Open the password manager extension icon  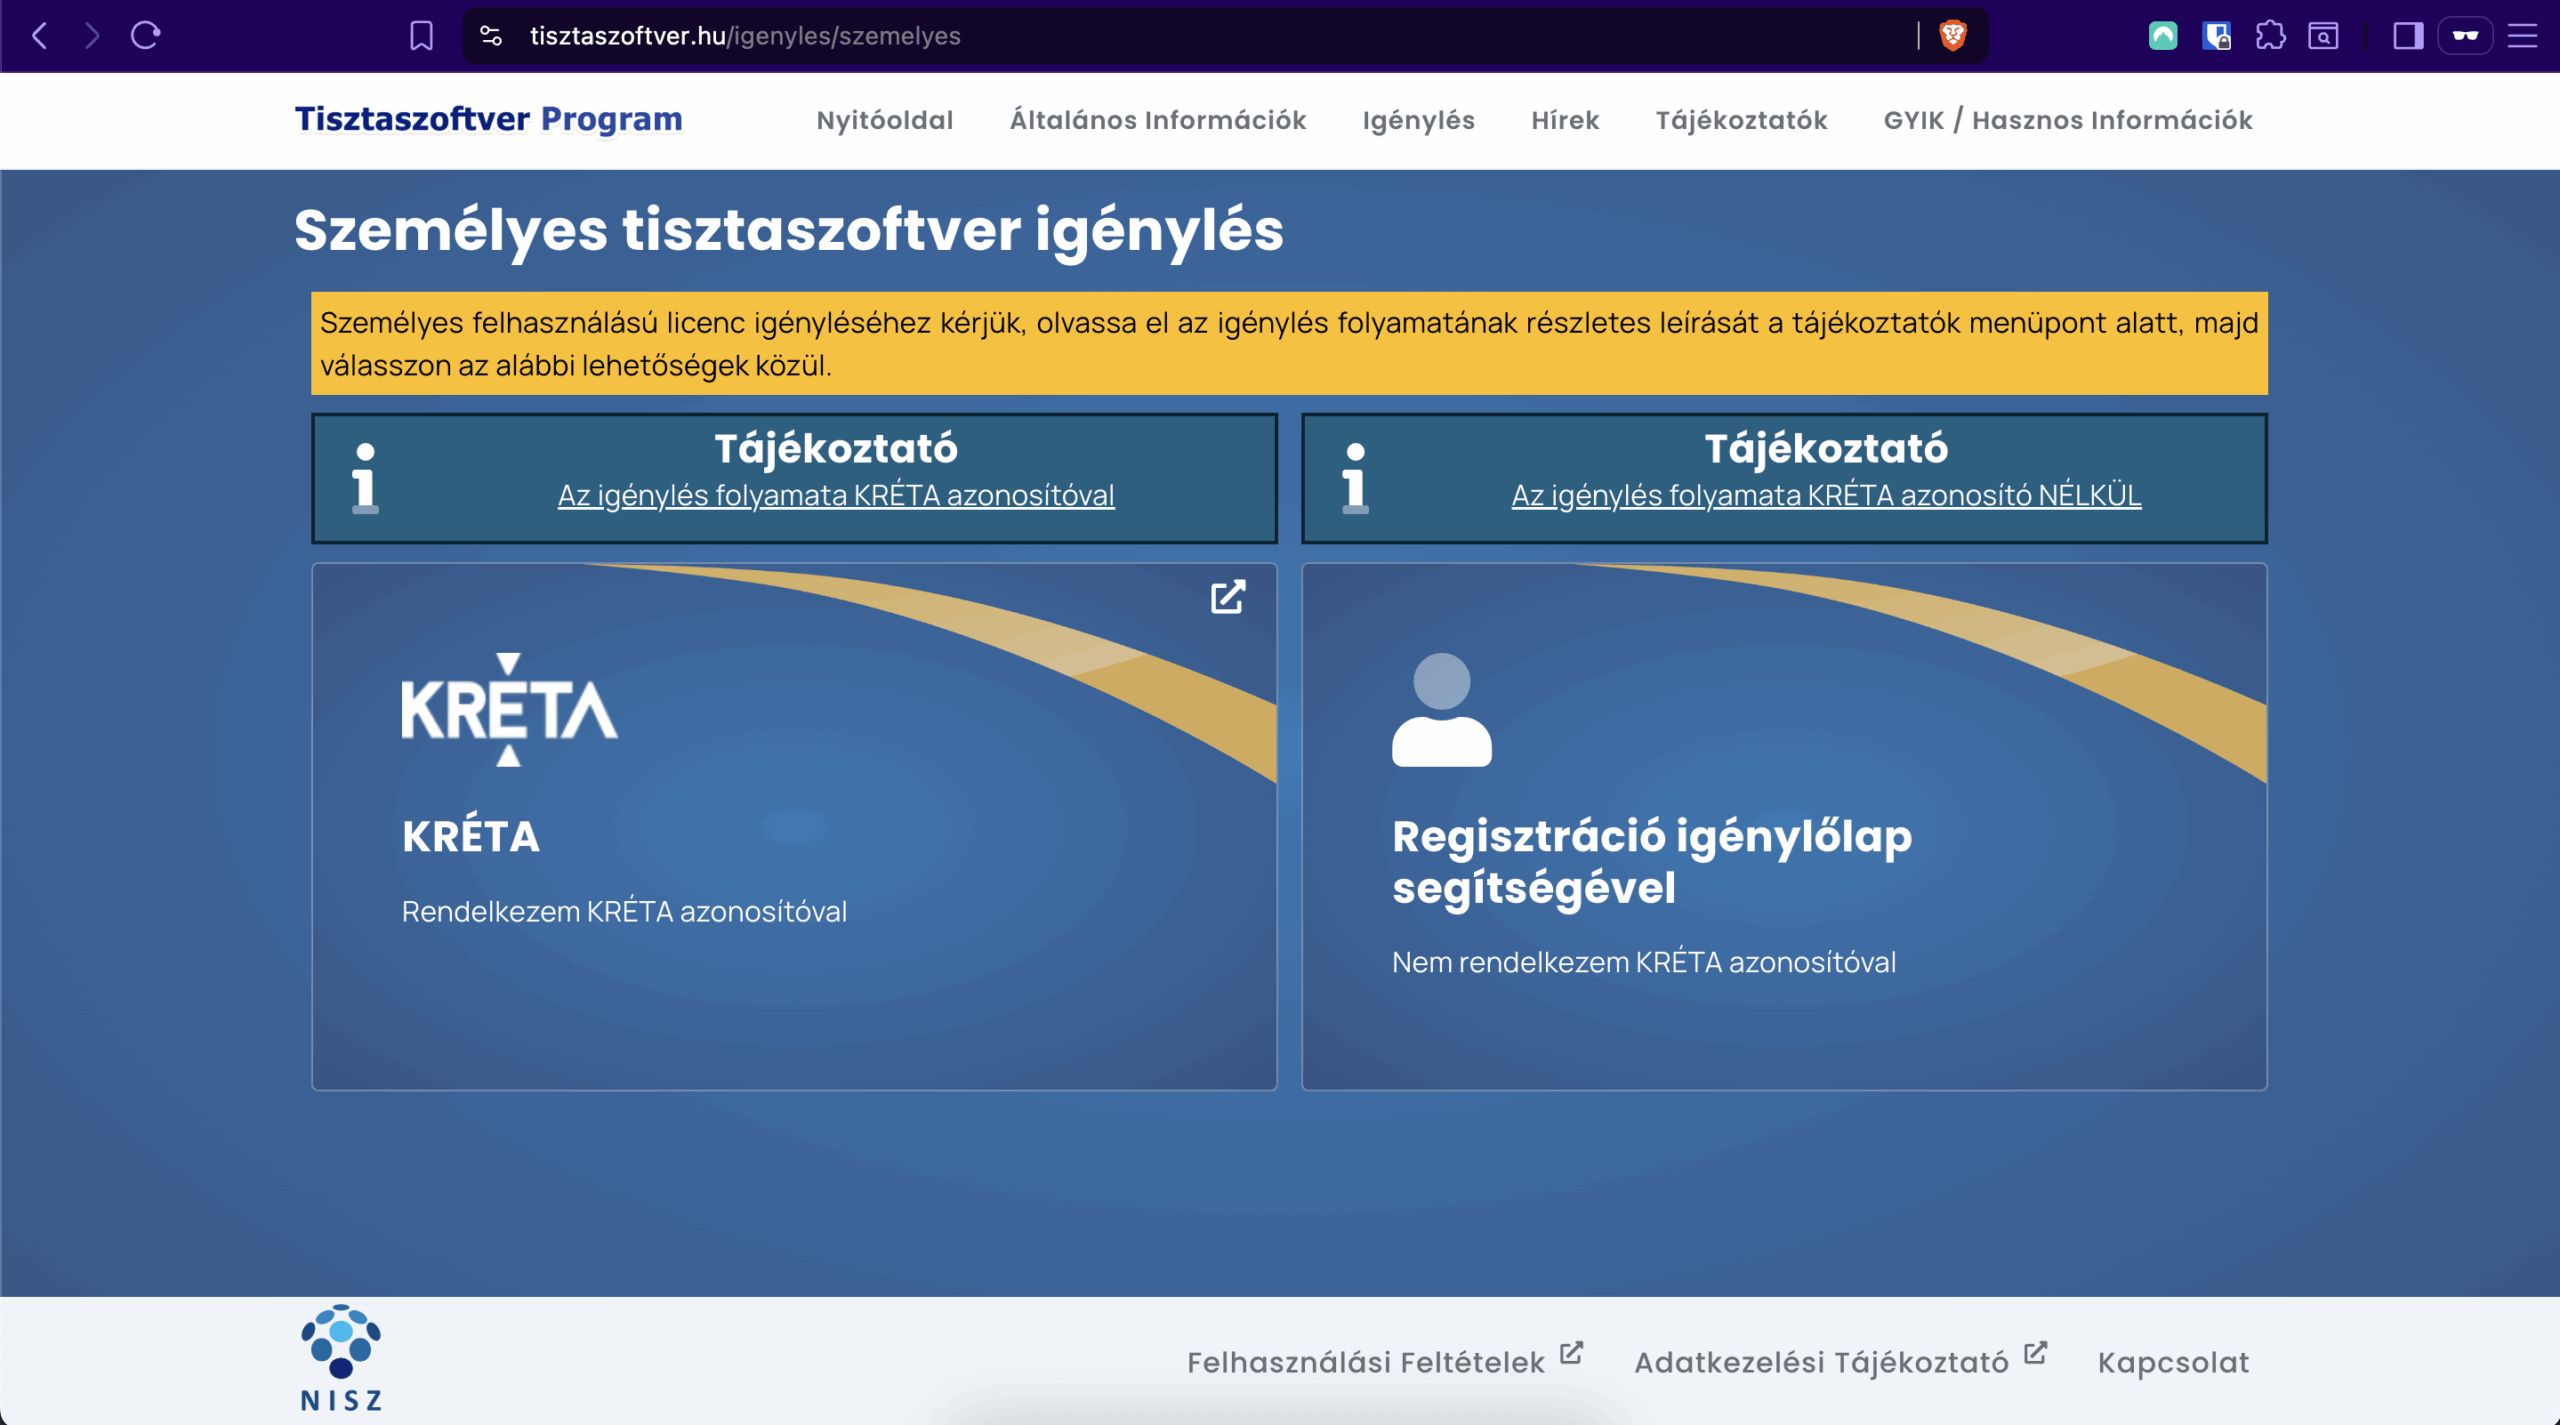(x=2217, y=35)
